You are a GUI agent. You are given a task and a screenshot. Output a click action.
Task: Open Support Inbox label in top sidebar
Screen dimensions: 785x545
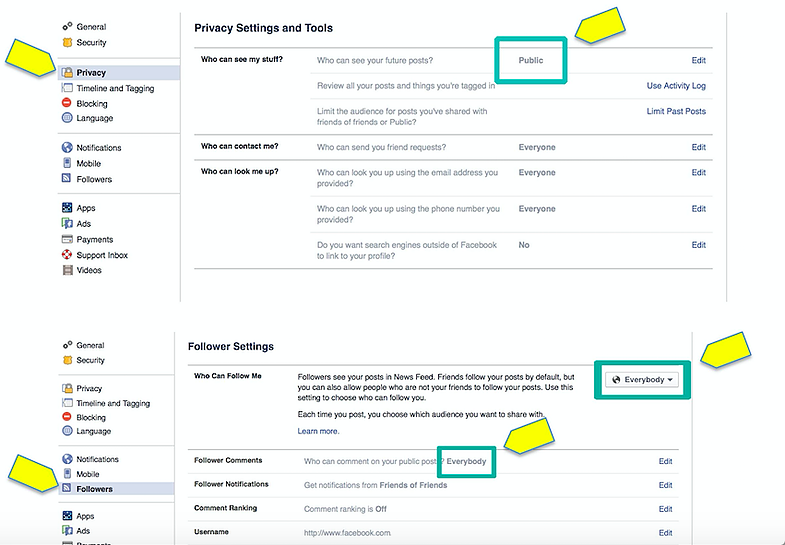[x=102, y=255]
